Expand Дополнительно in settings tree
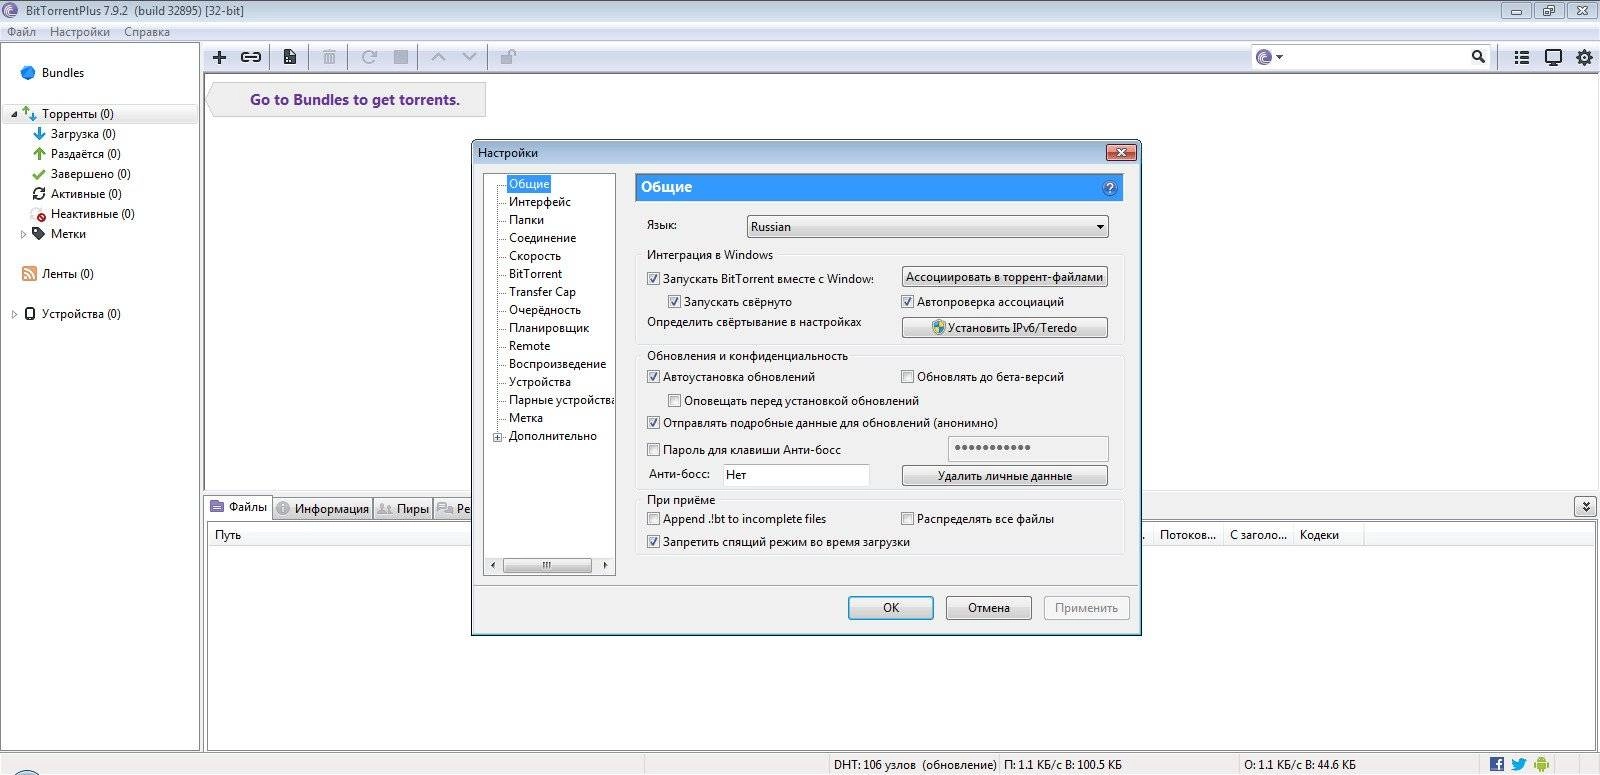Image resolution: width=1600 pixels, height=775 pixels. point(498,437)
